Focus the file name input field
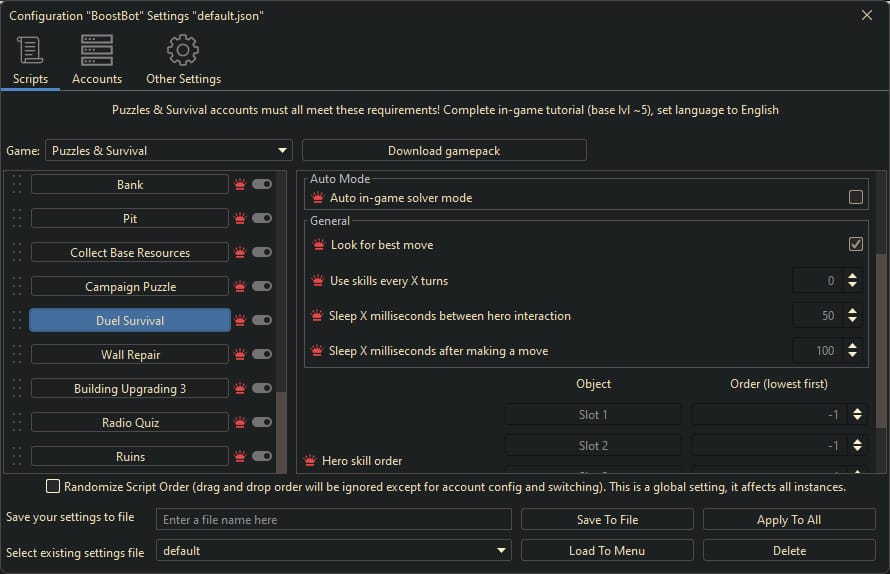890x574 pixels. 333,520
